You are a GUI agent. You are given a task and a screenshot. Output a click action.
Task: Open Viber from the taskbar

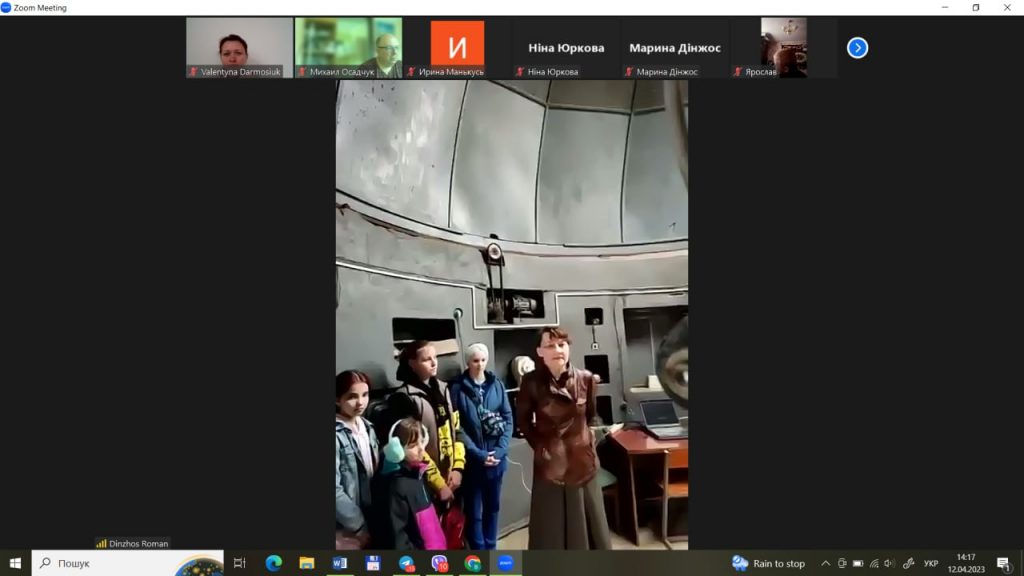(439, 563)
